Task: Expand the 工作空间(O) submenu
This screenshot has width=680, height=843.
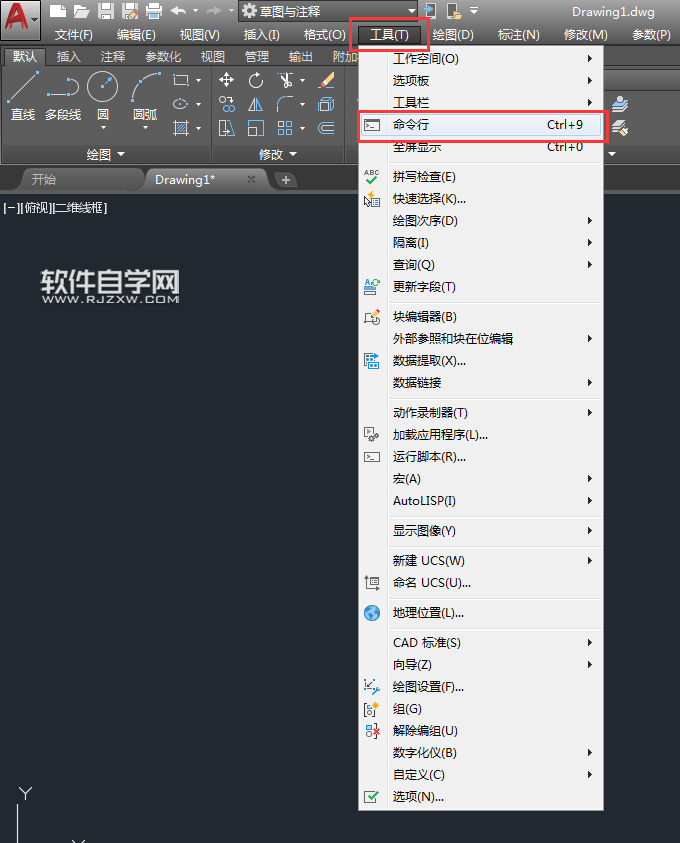Action: coord(481,59)
